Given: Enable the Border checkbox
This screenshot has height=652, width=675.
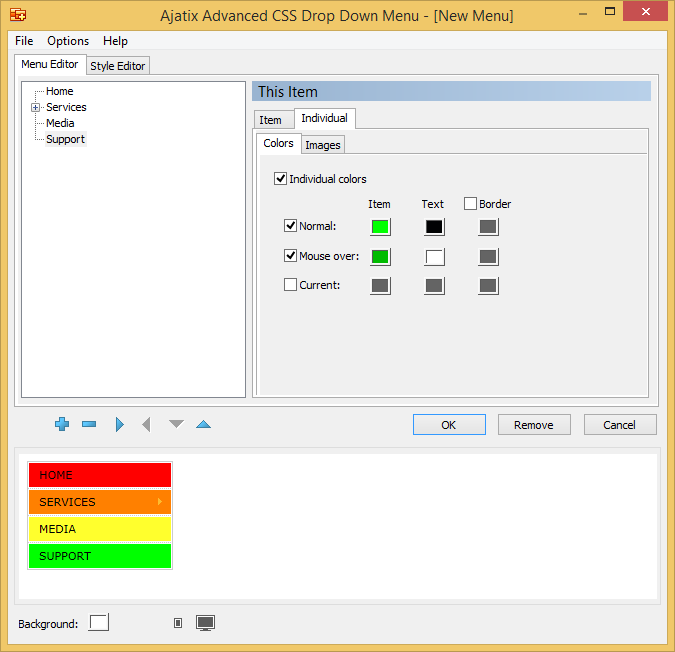Looking at the screenshot, I should coord(471,204).
